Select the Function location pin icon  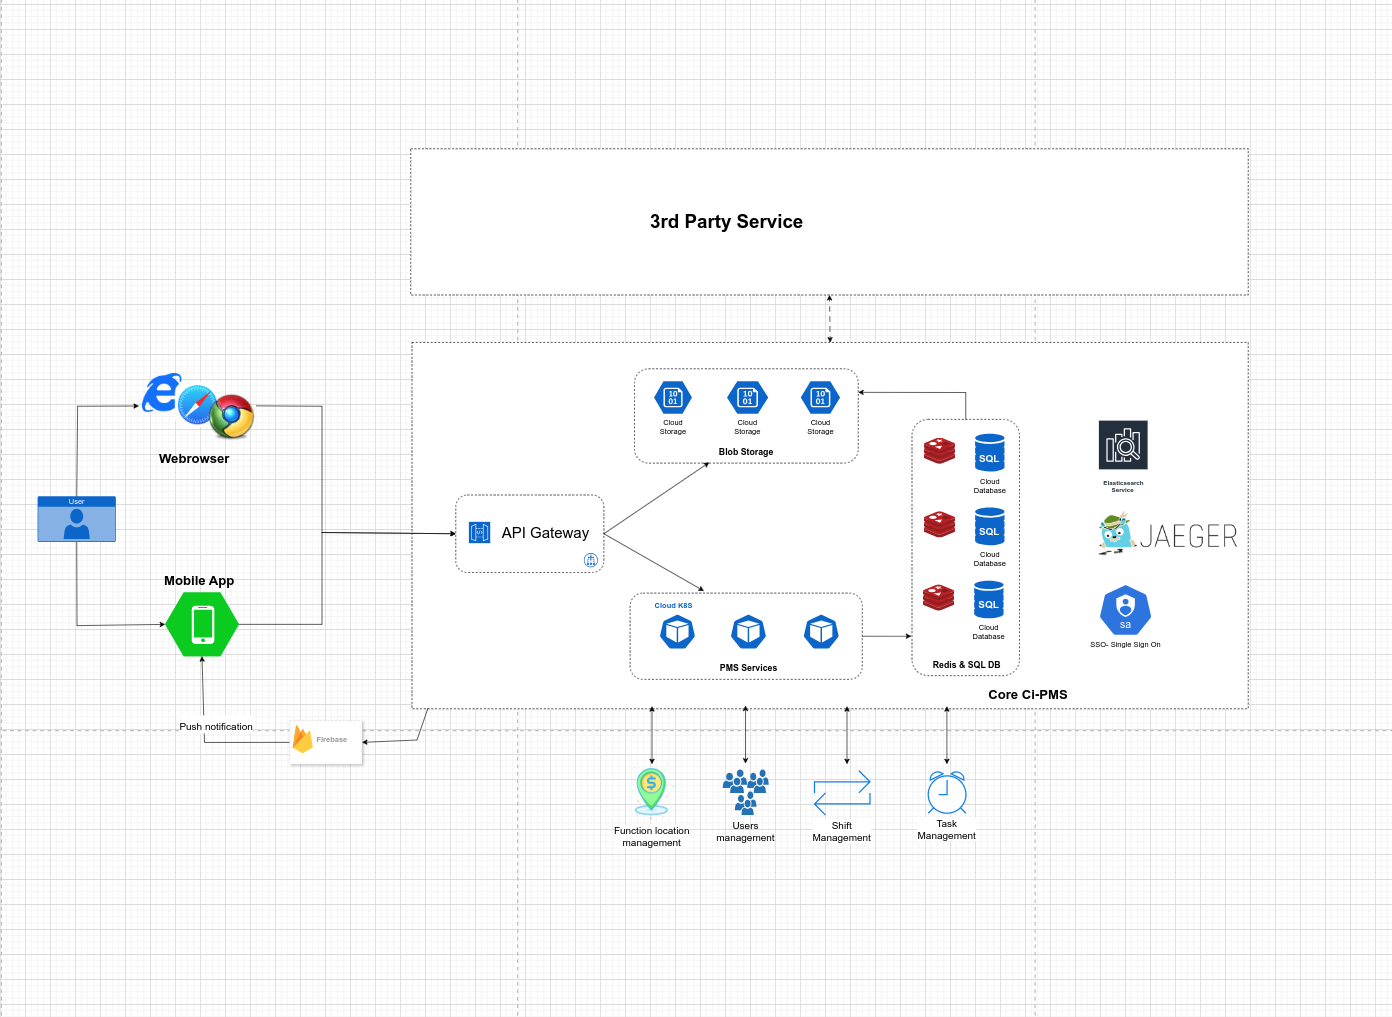coord(651,791)
